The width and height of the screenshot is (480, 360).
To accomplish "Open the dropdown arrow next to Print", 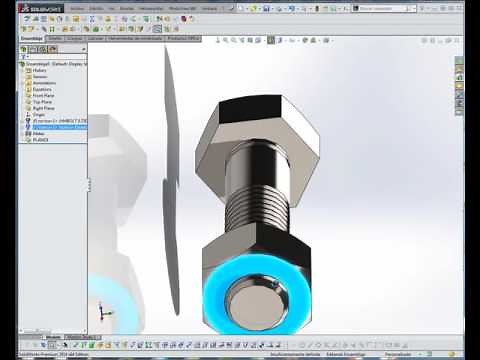I will pos(285,9).
